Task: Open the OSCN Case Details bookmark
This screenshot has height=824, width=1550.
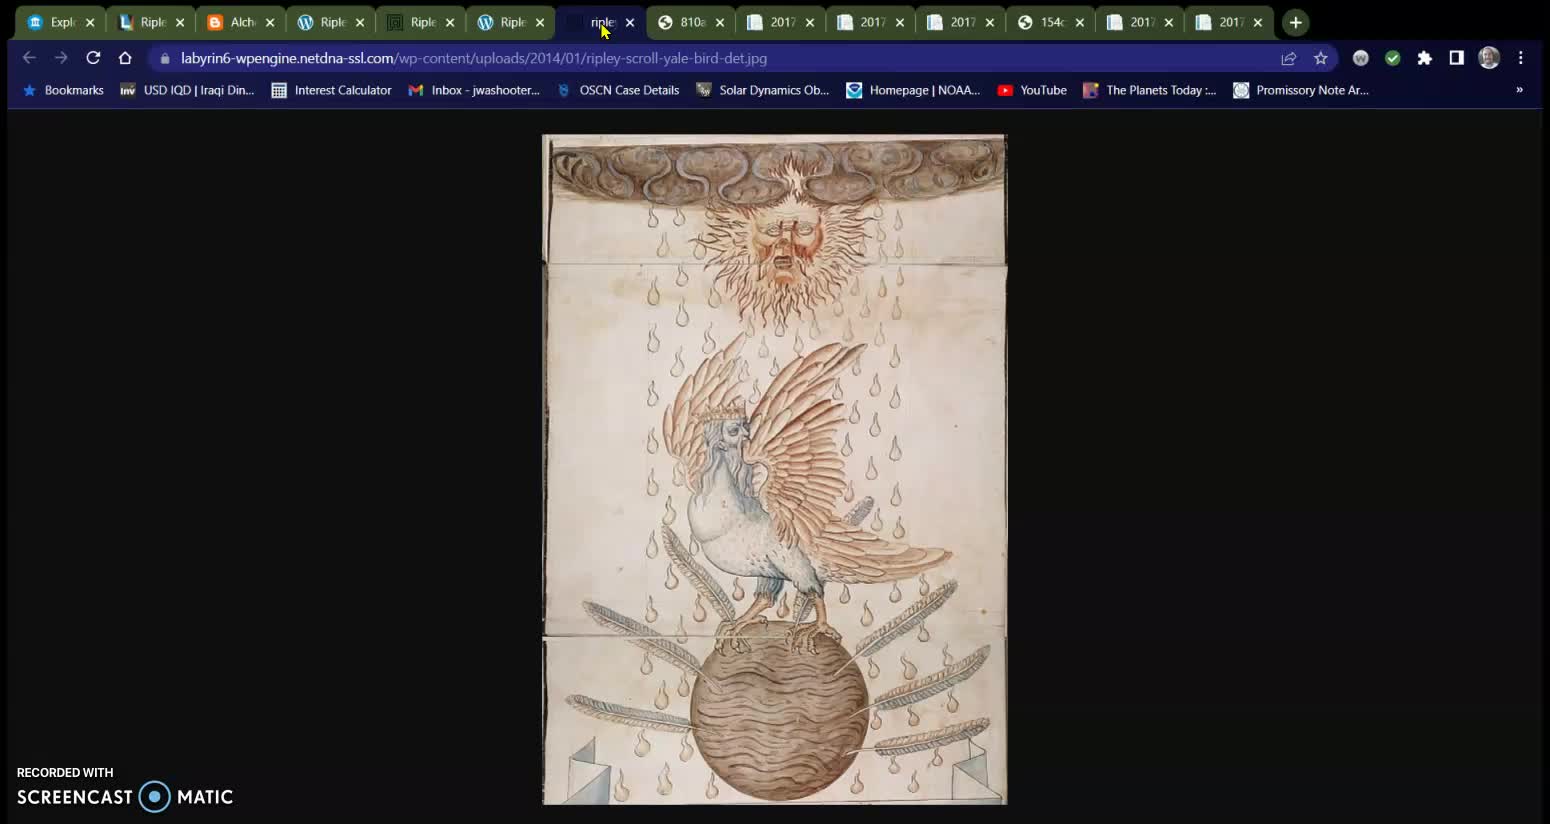Action: (x=618, y=90)
